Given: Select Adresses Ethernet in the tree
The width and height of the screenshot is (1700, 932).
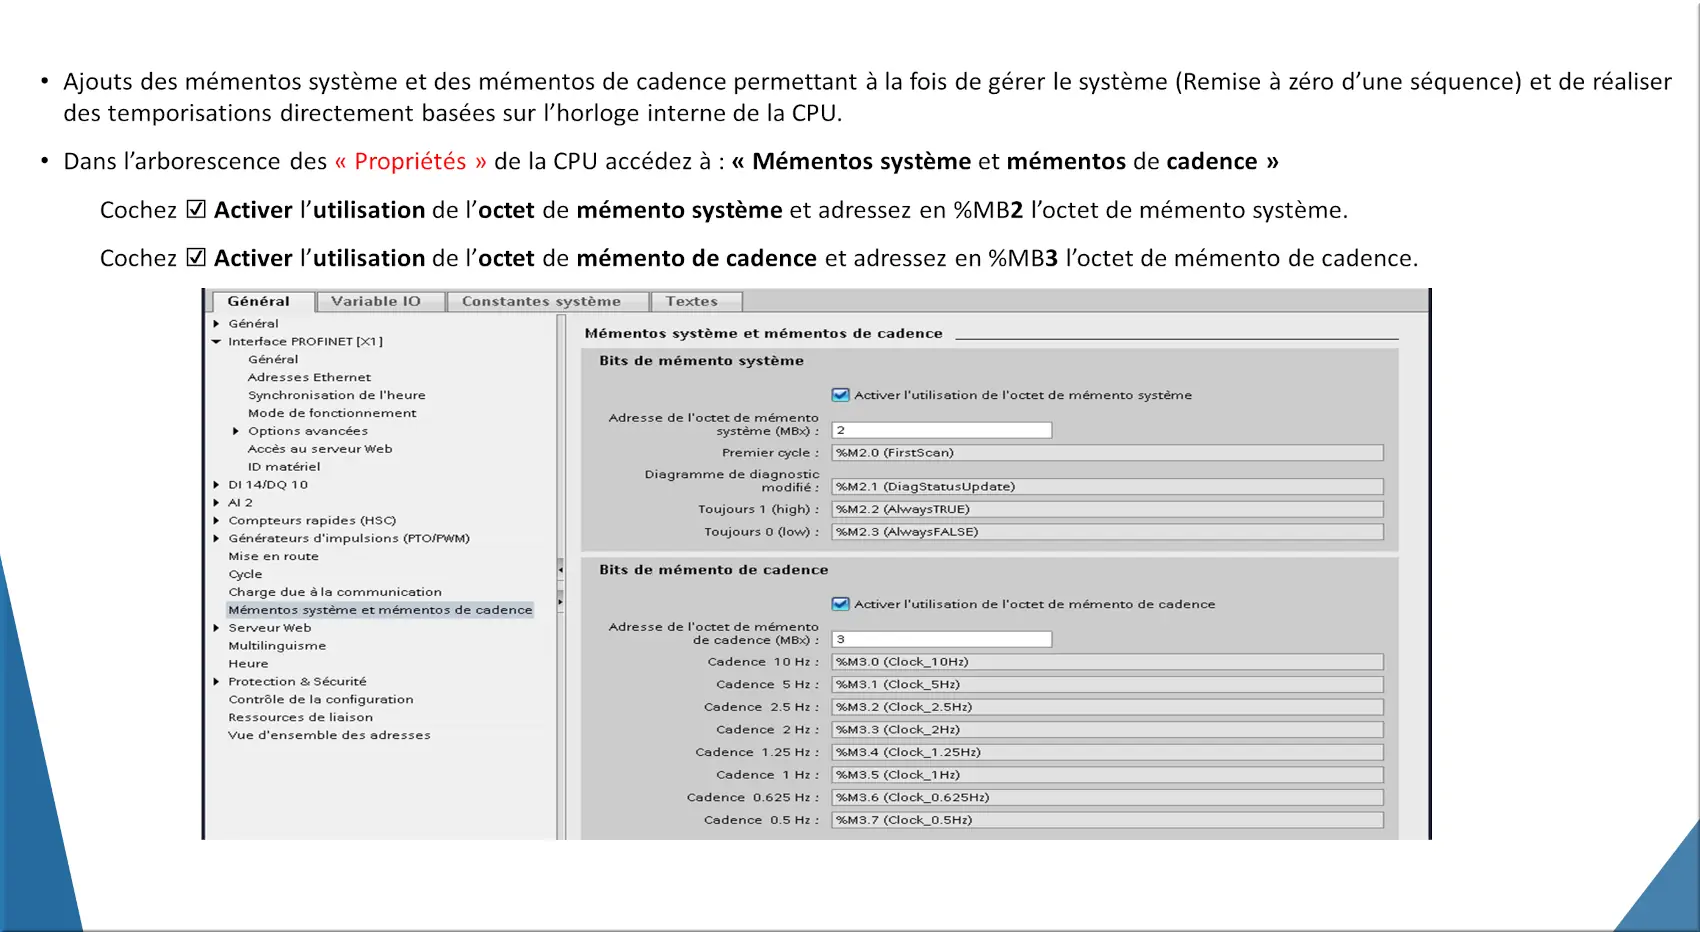Looking at the screenshot, I should click(309, 377).
